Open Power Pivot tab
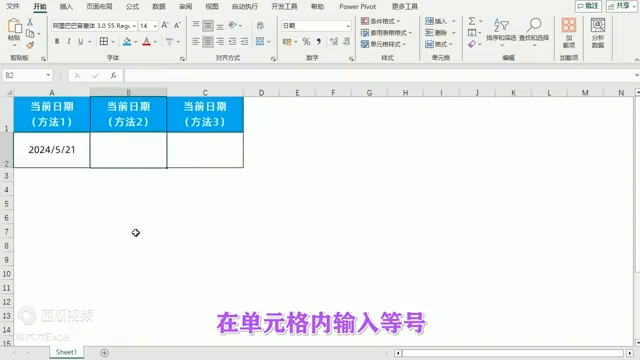Image resolution: width=640 pixels, height=360 pixels. click(x=358, y=6)
